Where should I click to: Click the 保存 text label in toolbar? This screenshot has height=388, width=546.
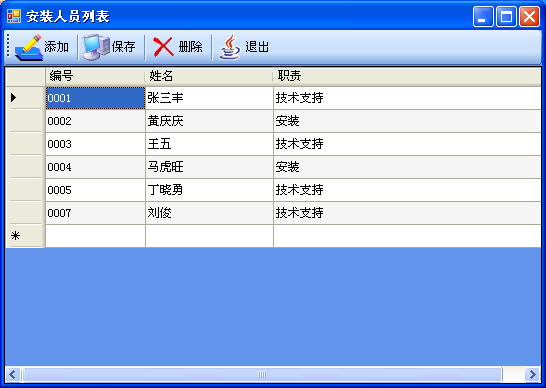(x=123, y=47)
